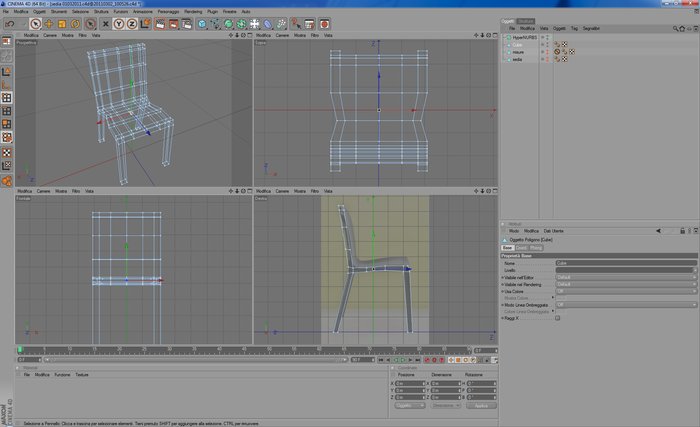Select the misure object in tree

(518, 52)
